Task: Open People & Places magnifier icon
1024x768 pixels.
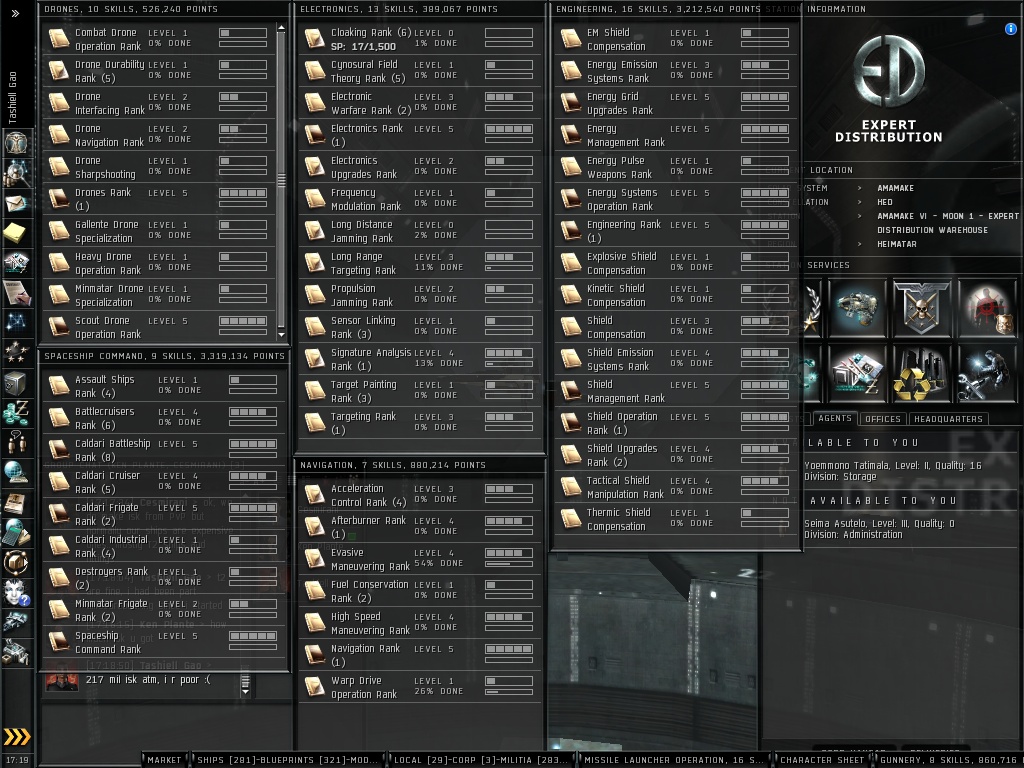Action: coord(16,173)
